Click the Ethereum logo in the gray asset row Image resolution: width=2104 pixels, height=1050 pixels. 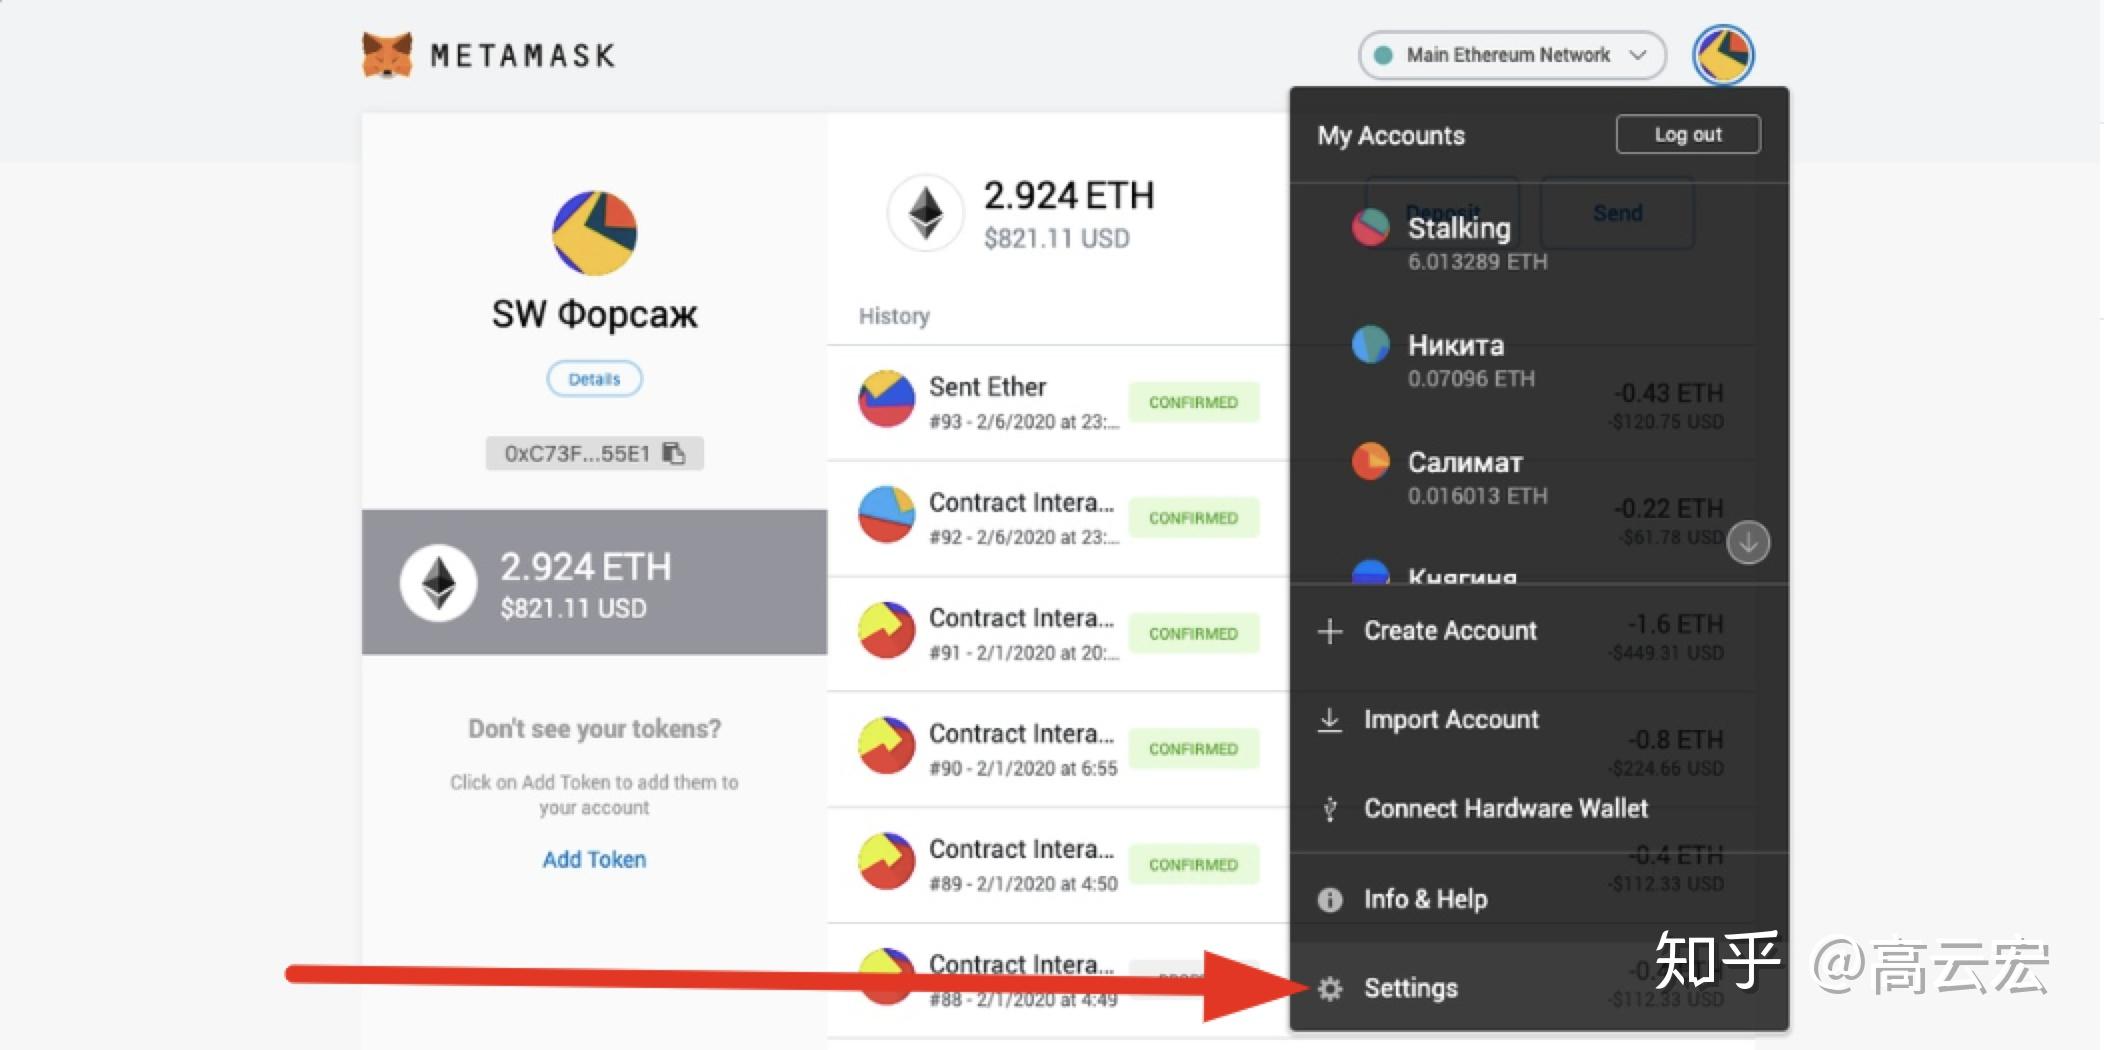[x=438, y=583]
